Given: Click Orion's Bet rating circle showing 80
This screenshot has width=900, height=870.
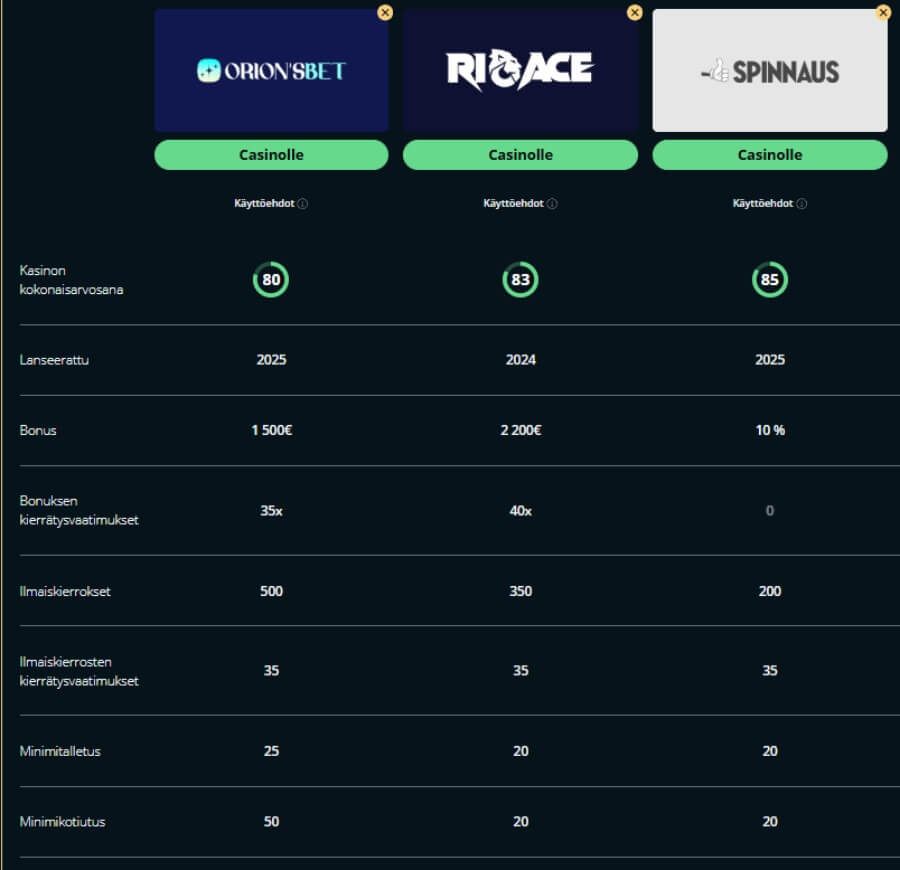Looking at the screenshot, I should coord(271,280).
